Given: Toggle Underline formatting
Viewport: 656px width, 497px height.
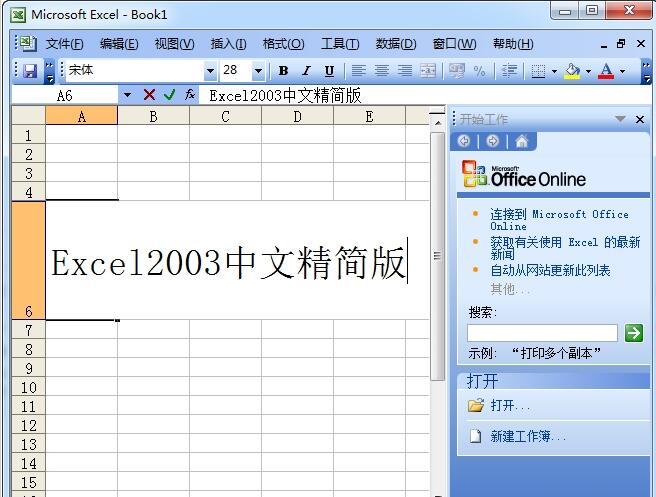Looking at the screenshot, I should click(x=330, y=71).
